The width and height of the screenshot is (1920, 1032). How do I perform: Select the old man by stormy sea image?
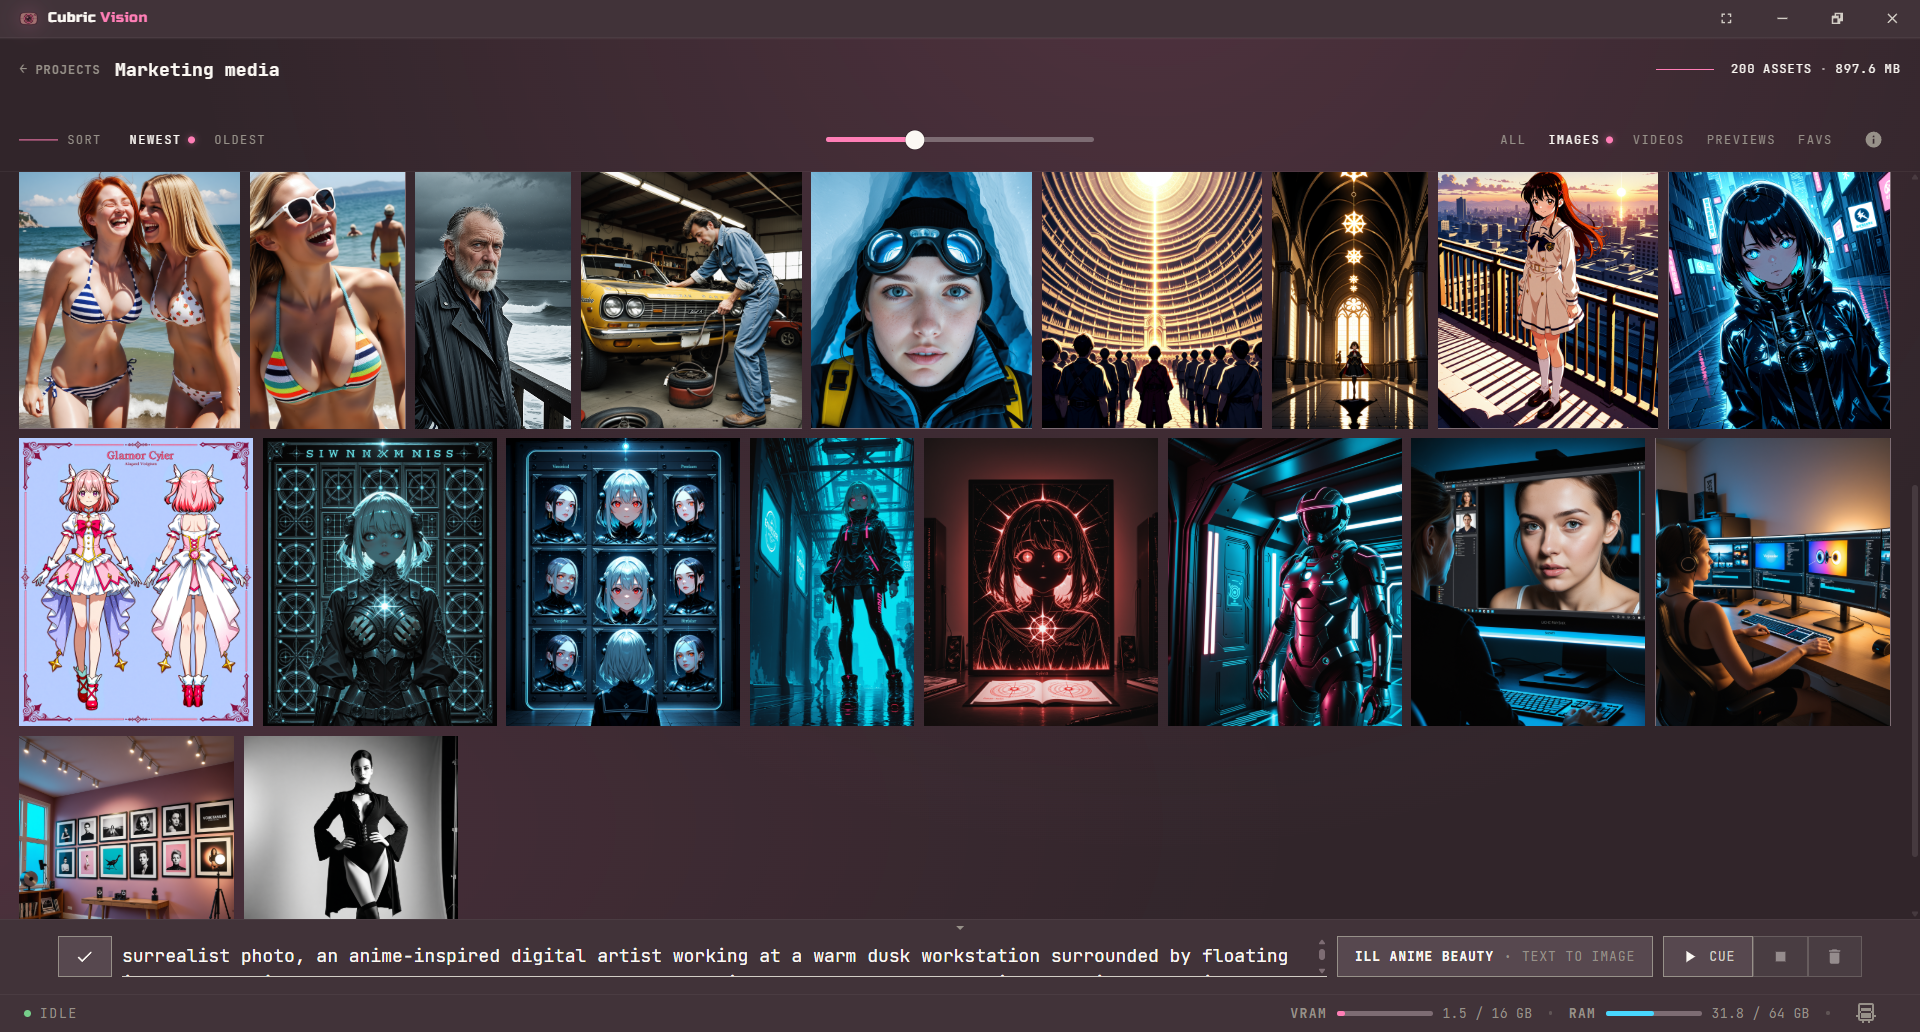(x=493, y=300)
